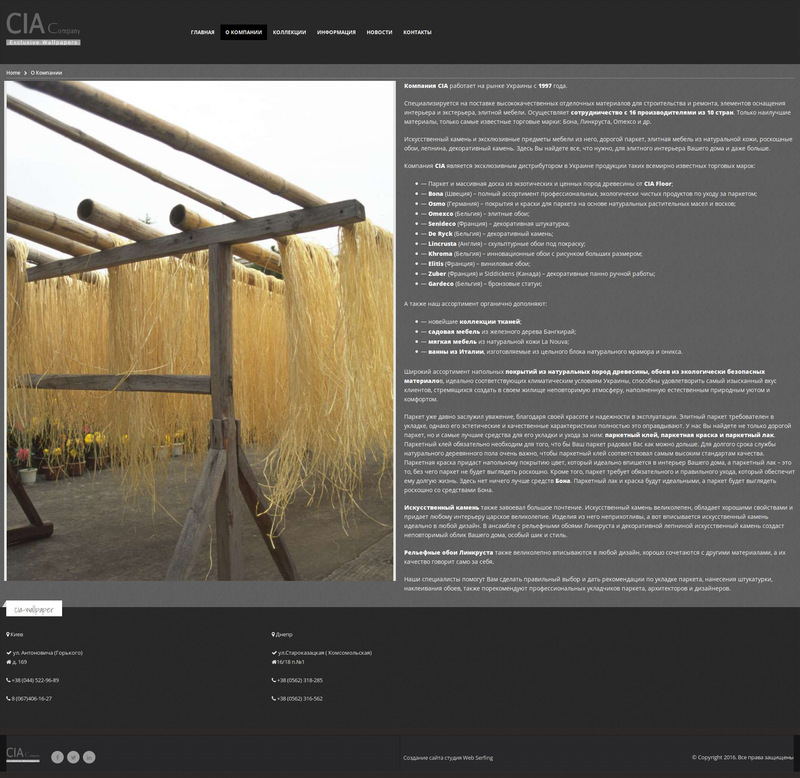This screenshot has height=778, width=800.
Task: Click the Omexco (Бельгия) list entry
Action: [x=476, y=214]
